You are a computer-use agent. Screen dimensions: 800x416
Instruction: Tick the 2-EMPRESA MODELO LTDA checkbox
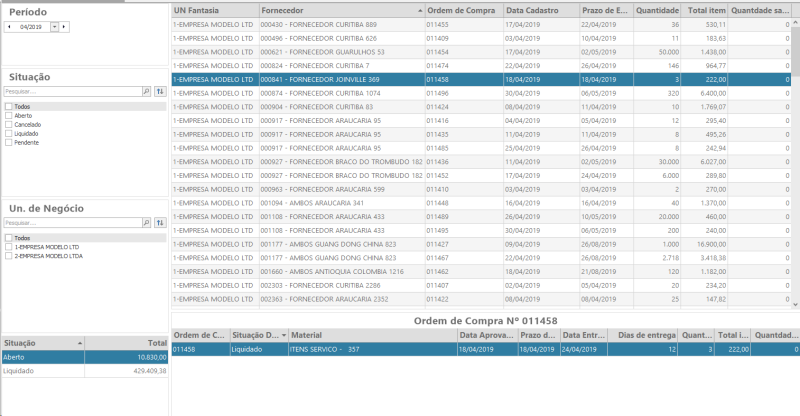pos(9,256)
